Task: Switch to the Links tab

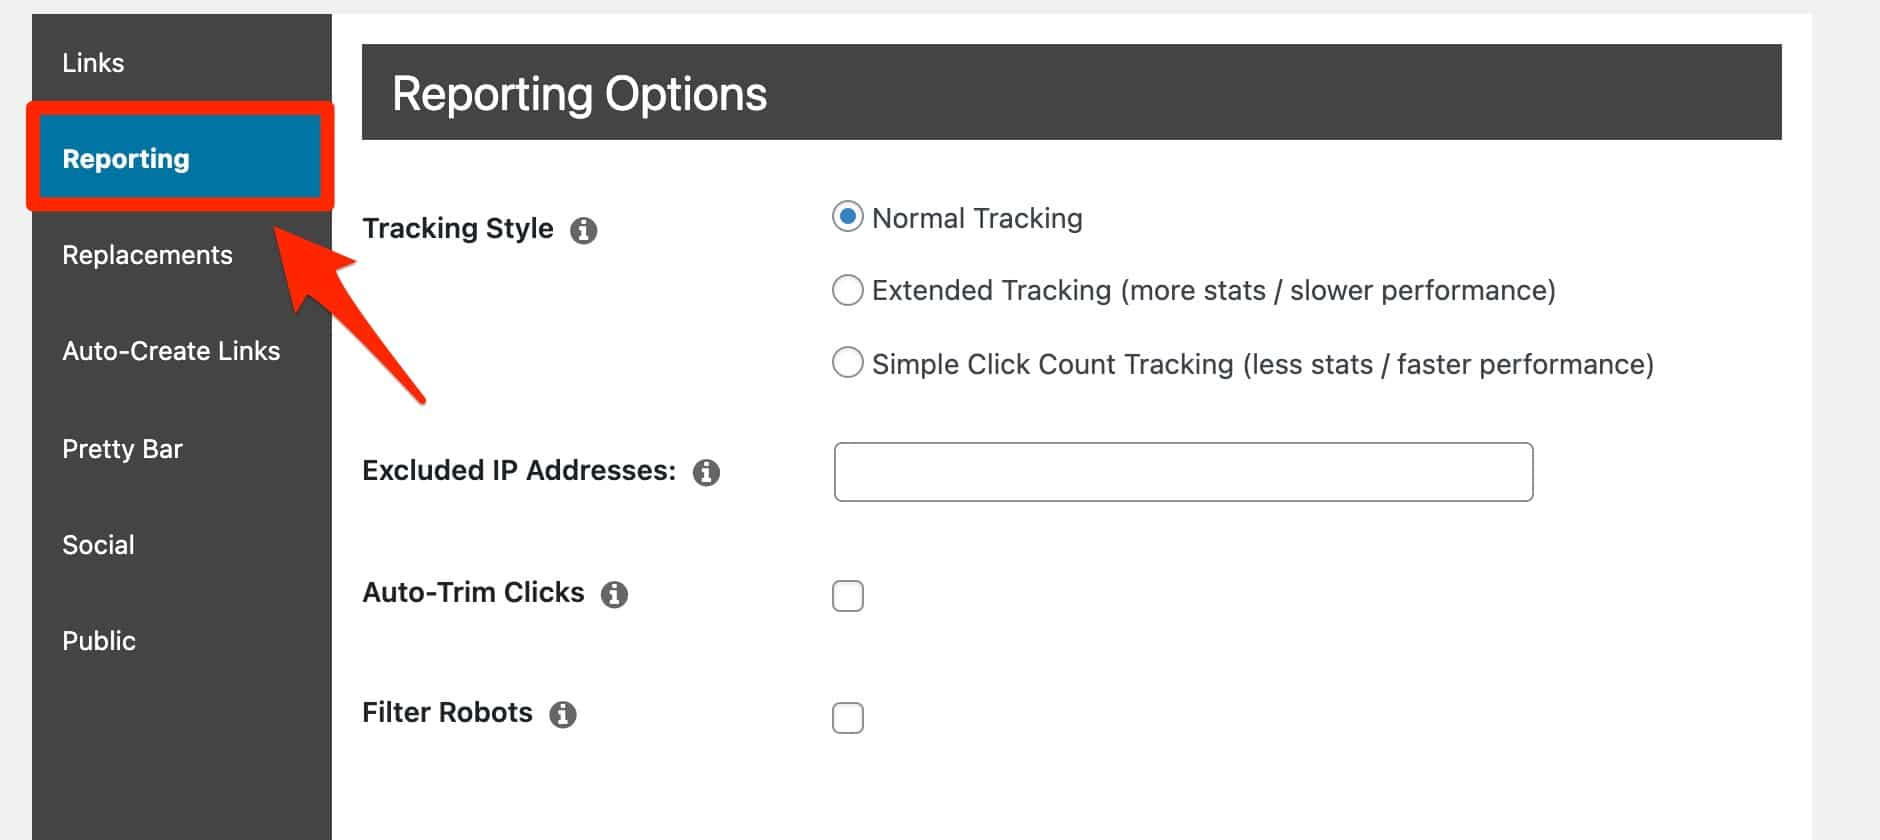Action: [93, 62]
